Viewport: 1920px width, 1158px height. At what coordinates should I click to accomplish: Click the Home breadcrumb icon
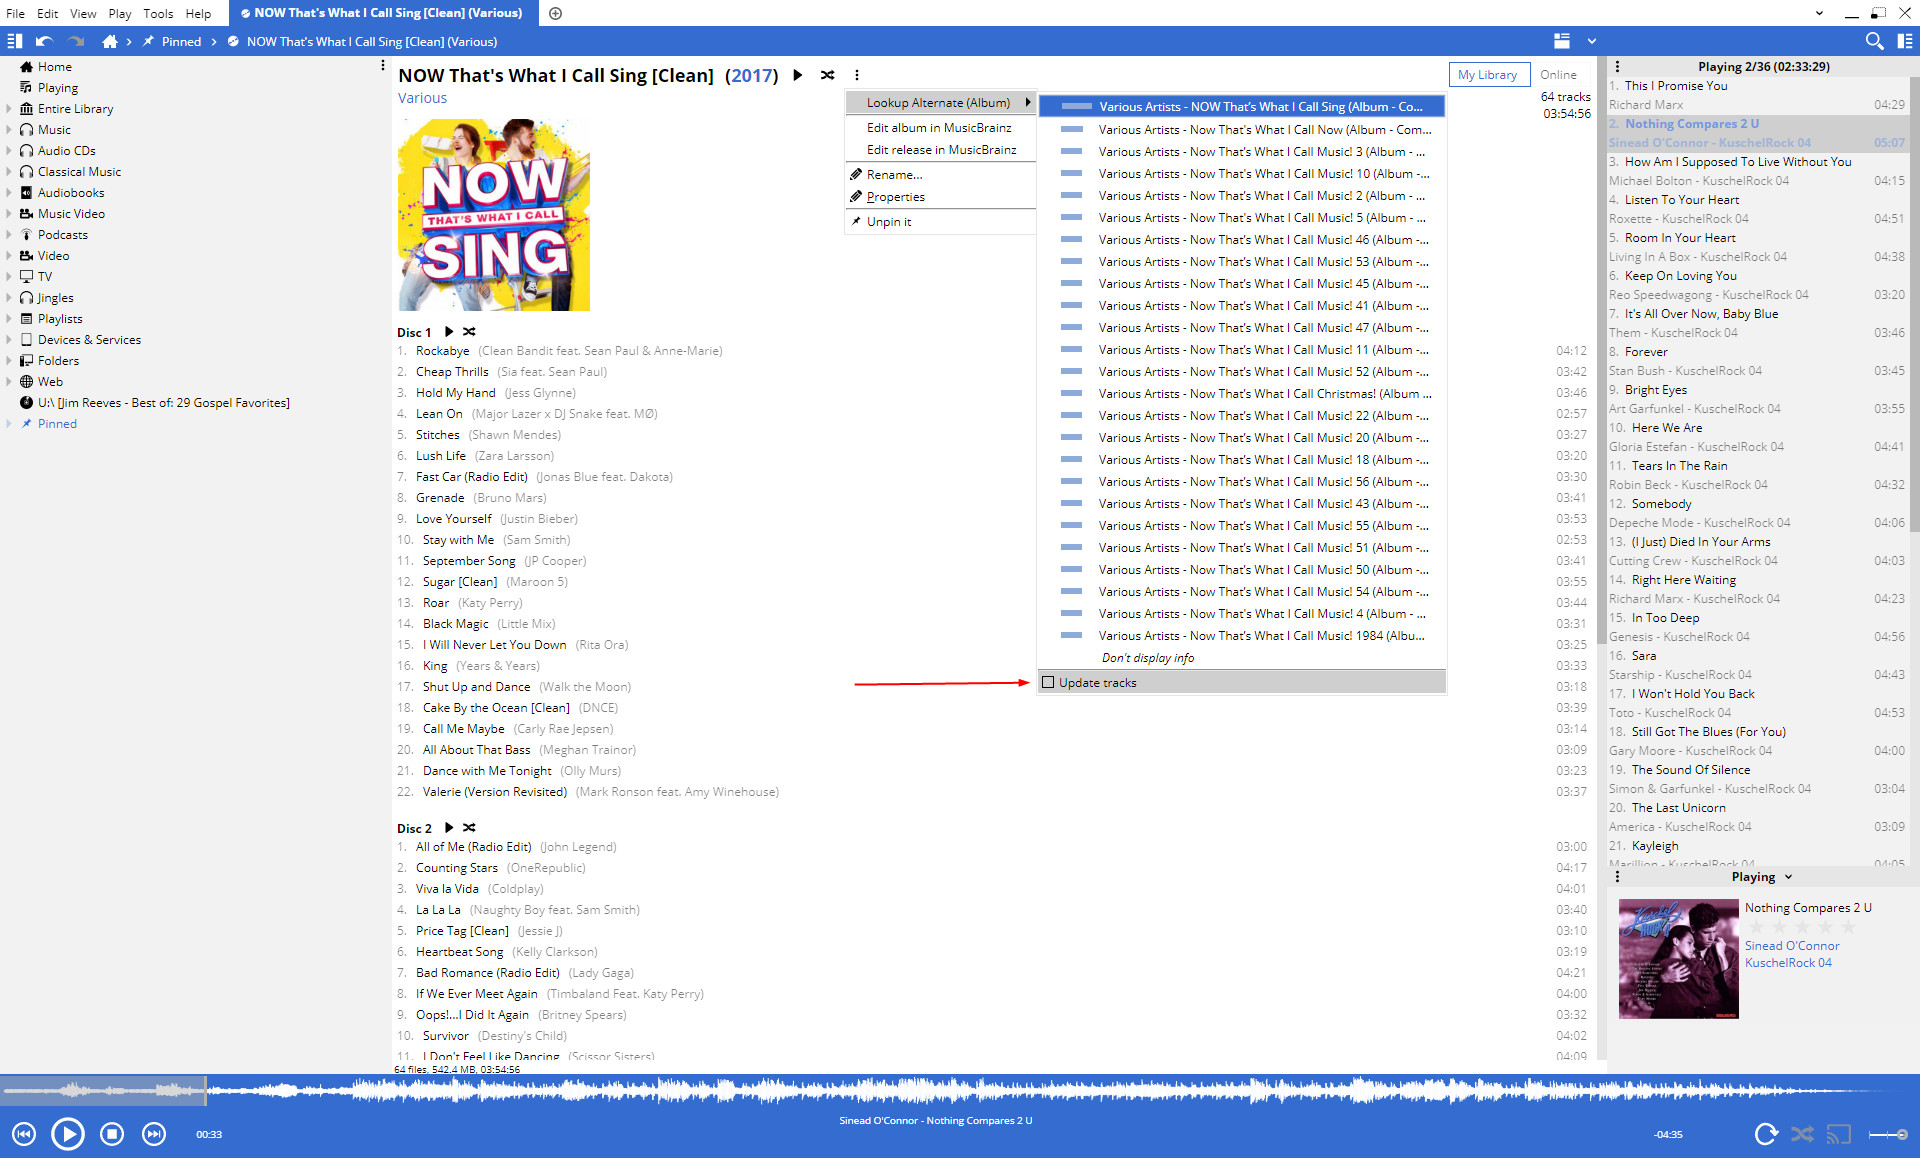point(110,41)
